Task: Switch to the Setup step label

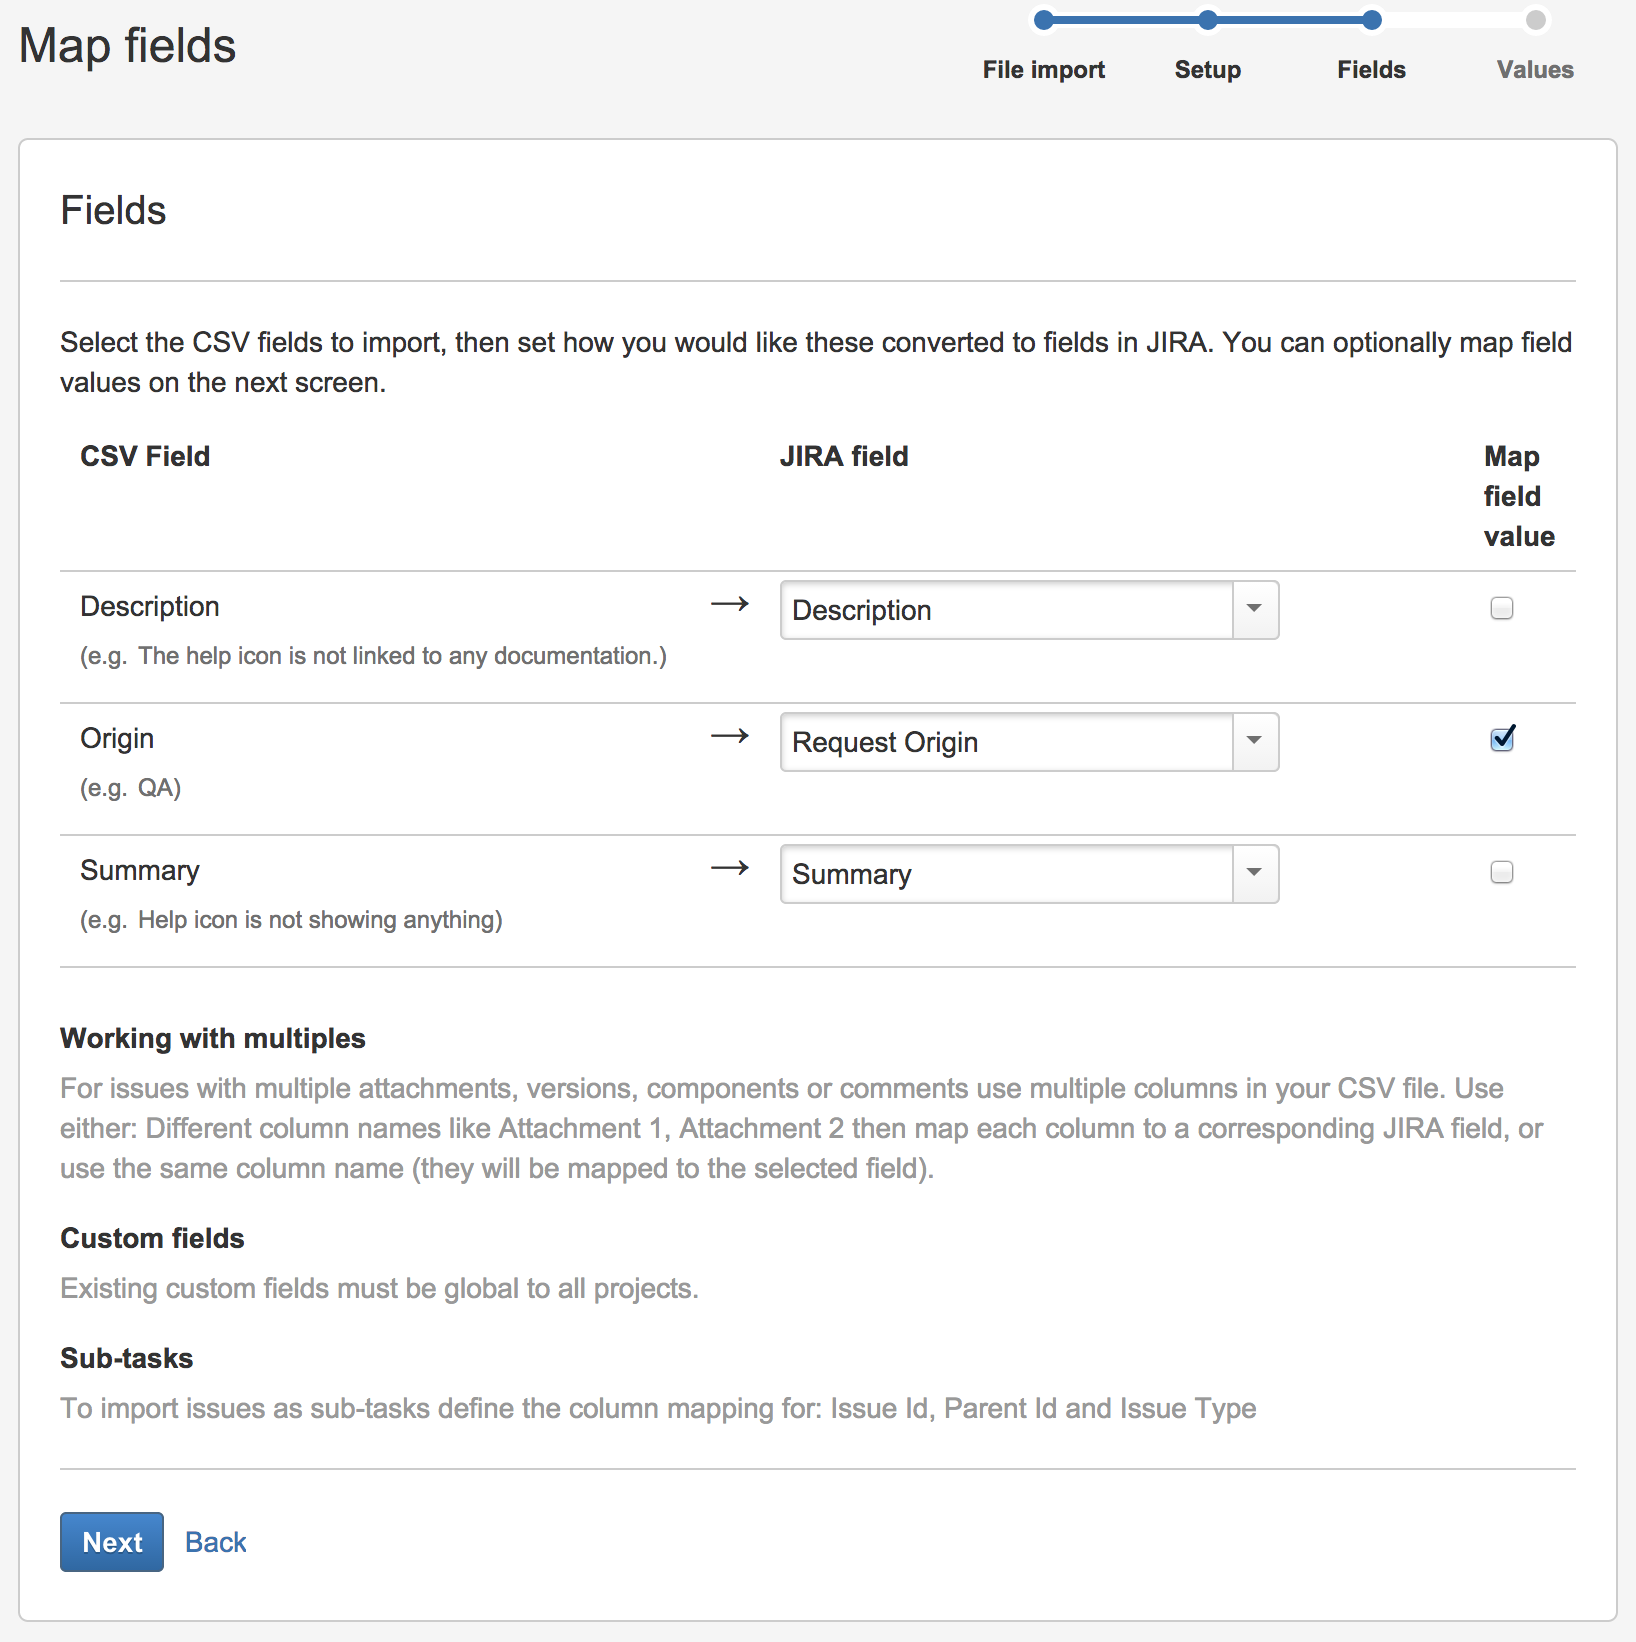Action: [x=1208, y=70]
